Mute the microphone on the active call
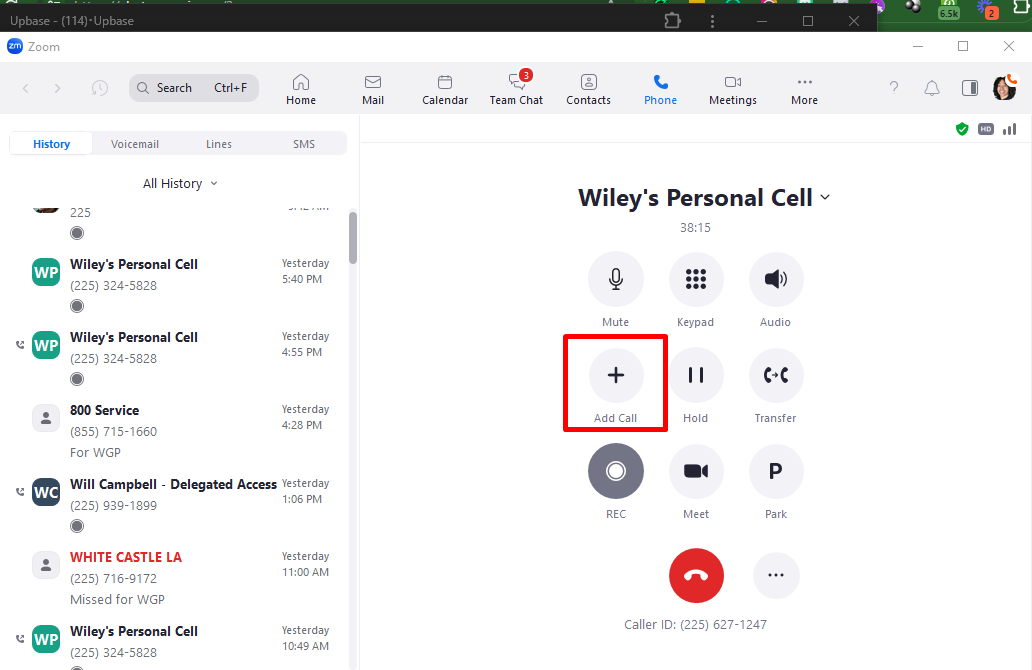 pos(615,279)
